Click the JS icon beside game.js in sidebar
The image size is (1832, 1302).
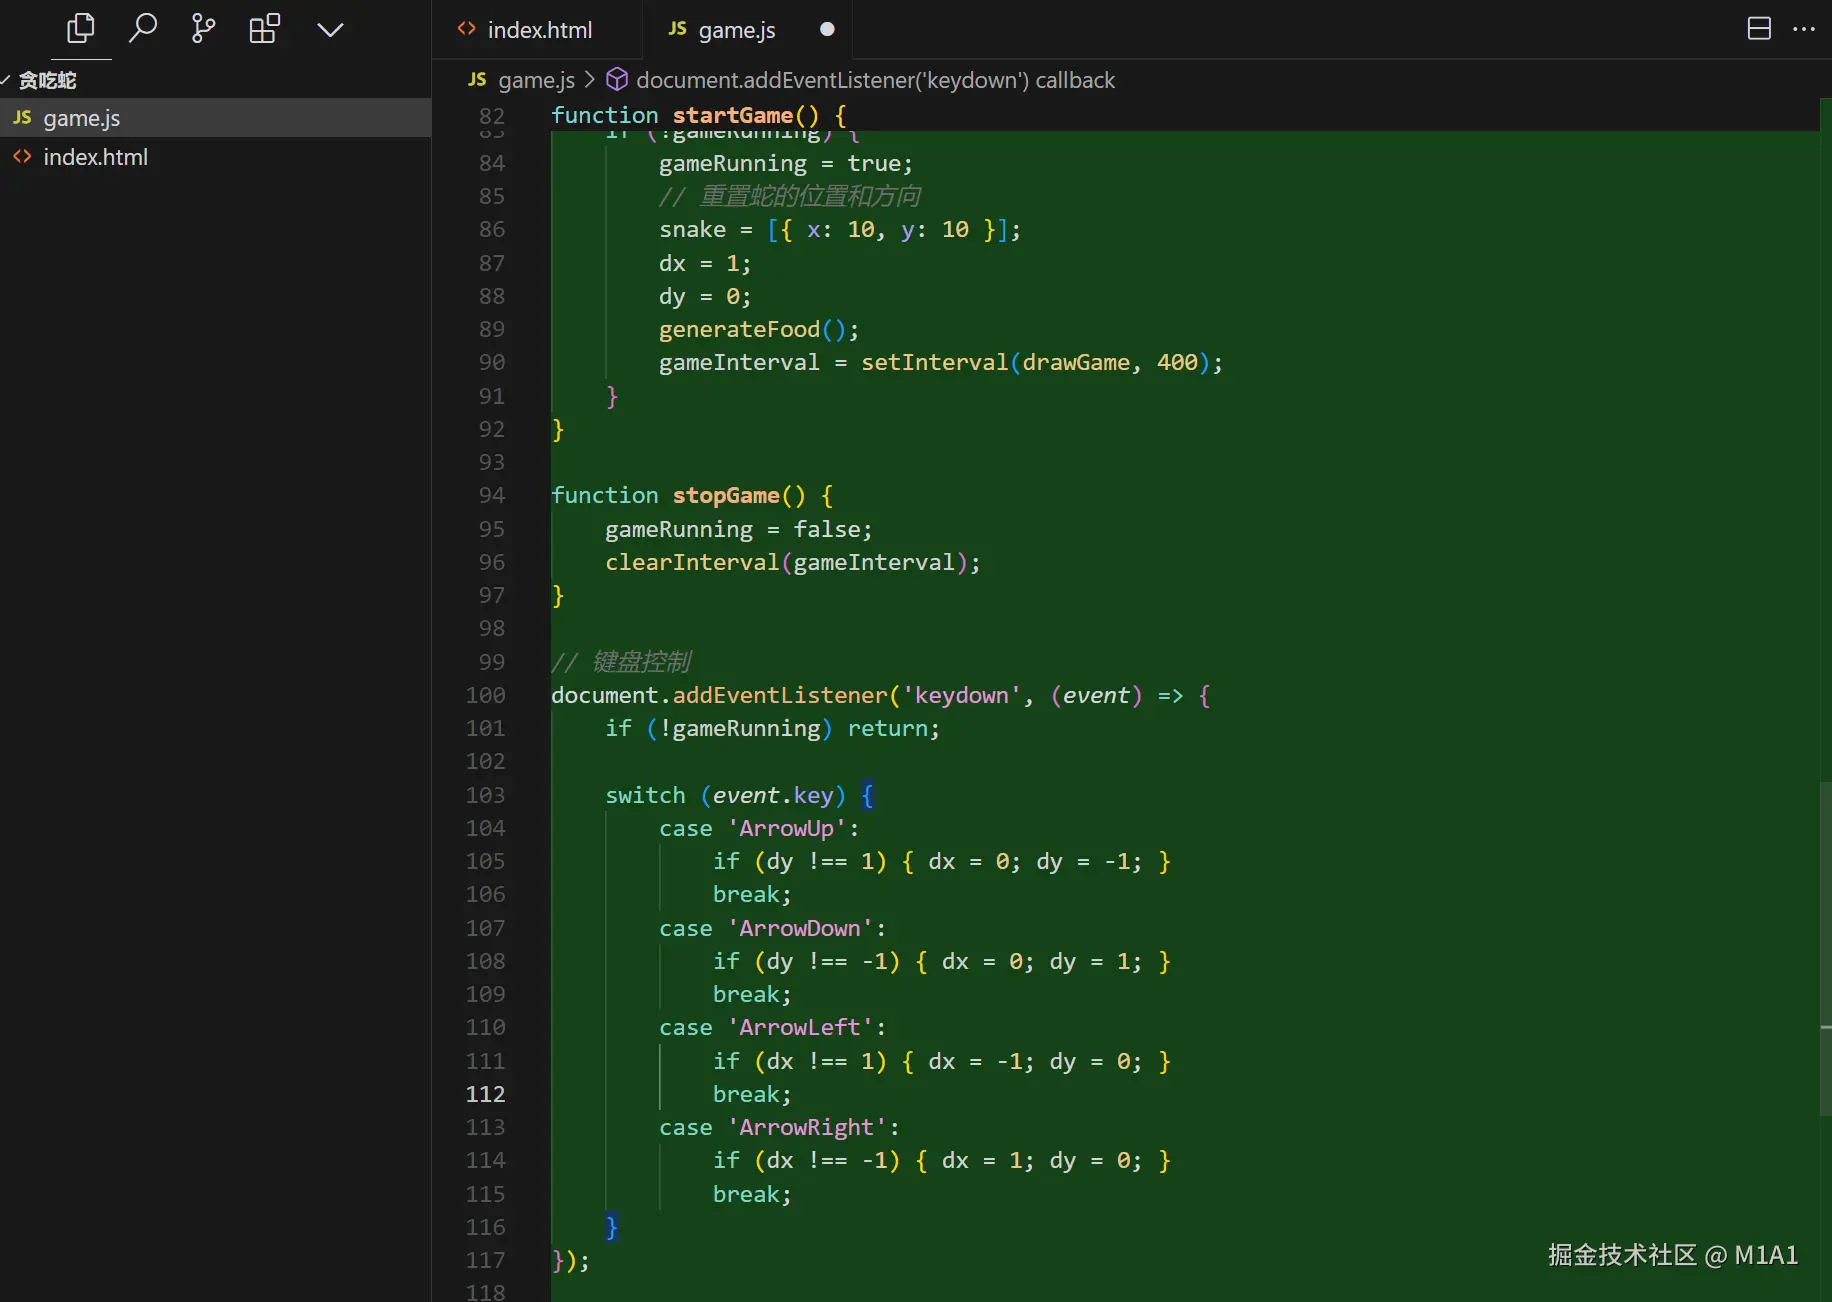pyautogui.click(x=22, y=118)
